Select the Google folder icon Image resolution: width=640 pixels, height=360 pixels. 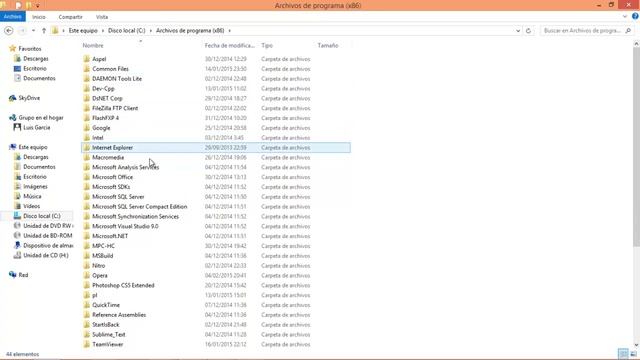pyautogui.click(x=87, y=128)
